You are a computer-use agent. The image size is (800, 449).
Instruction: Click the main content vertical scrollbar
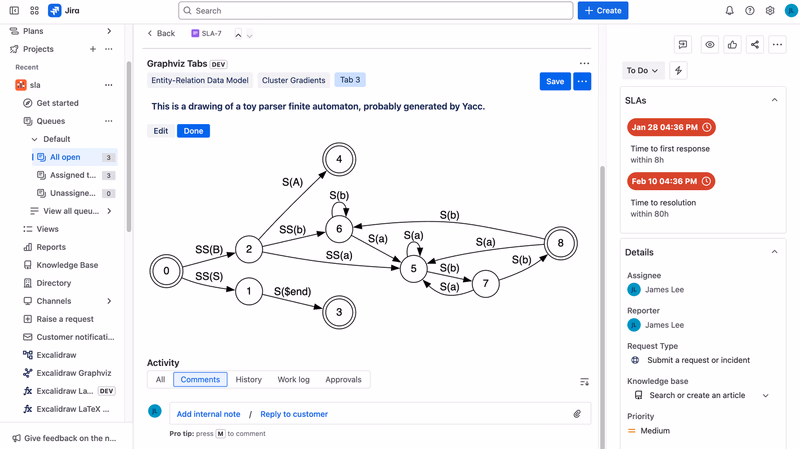click(x=602, y=306)
